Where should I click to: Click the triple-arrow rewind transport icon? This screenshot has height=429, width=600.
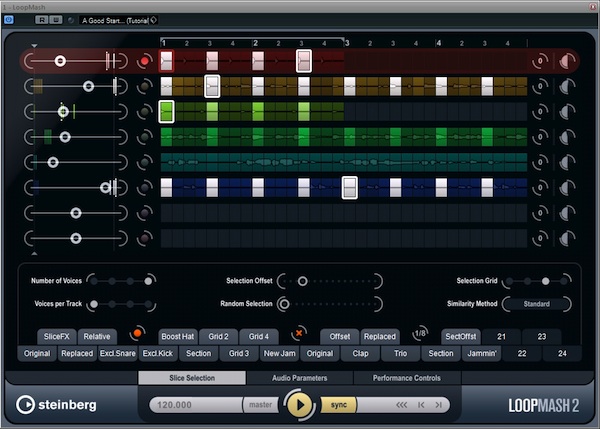(x=401, y=405)
